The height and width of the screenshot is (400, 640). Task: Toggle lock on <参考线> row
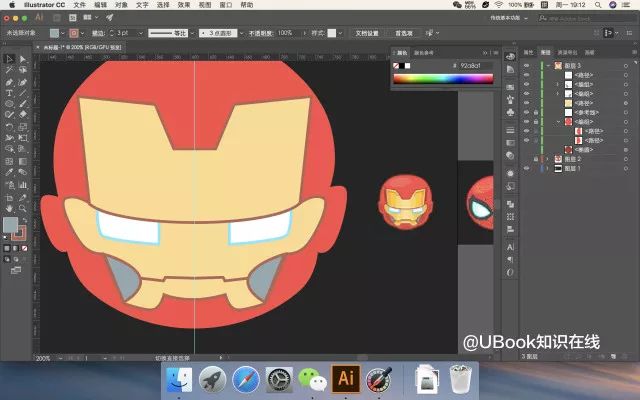click(x=536, y=112)
